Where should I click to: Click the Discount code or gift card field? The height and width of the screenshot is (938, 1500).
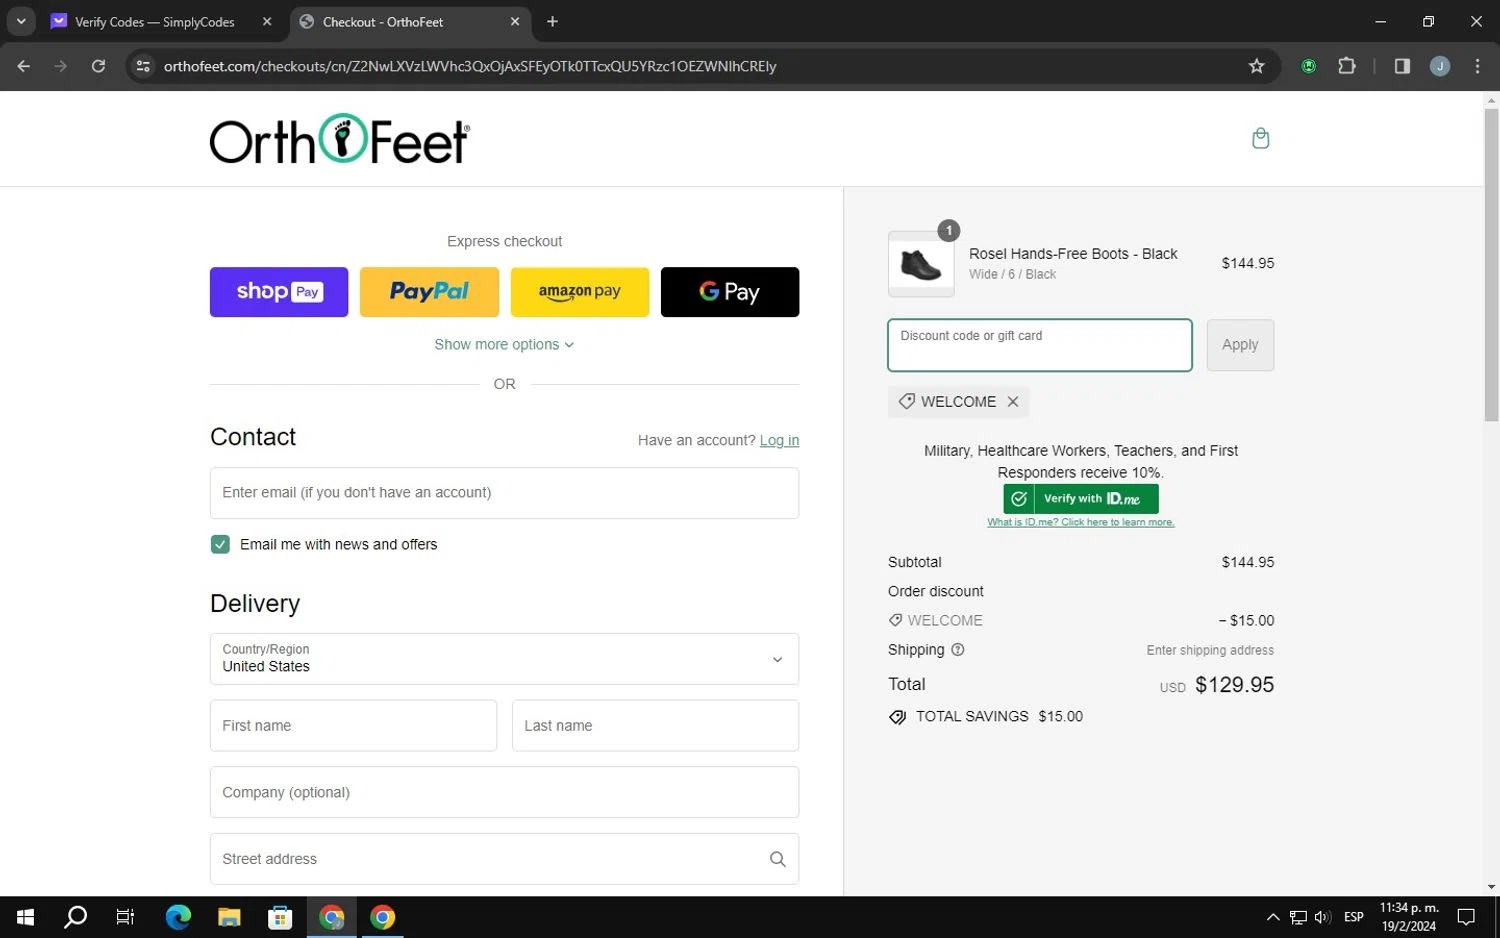click(x=1040, y=345)
